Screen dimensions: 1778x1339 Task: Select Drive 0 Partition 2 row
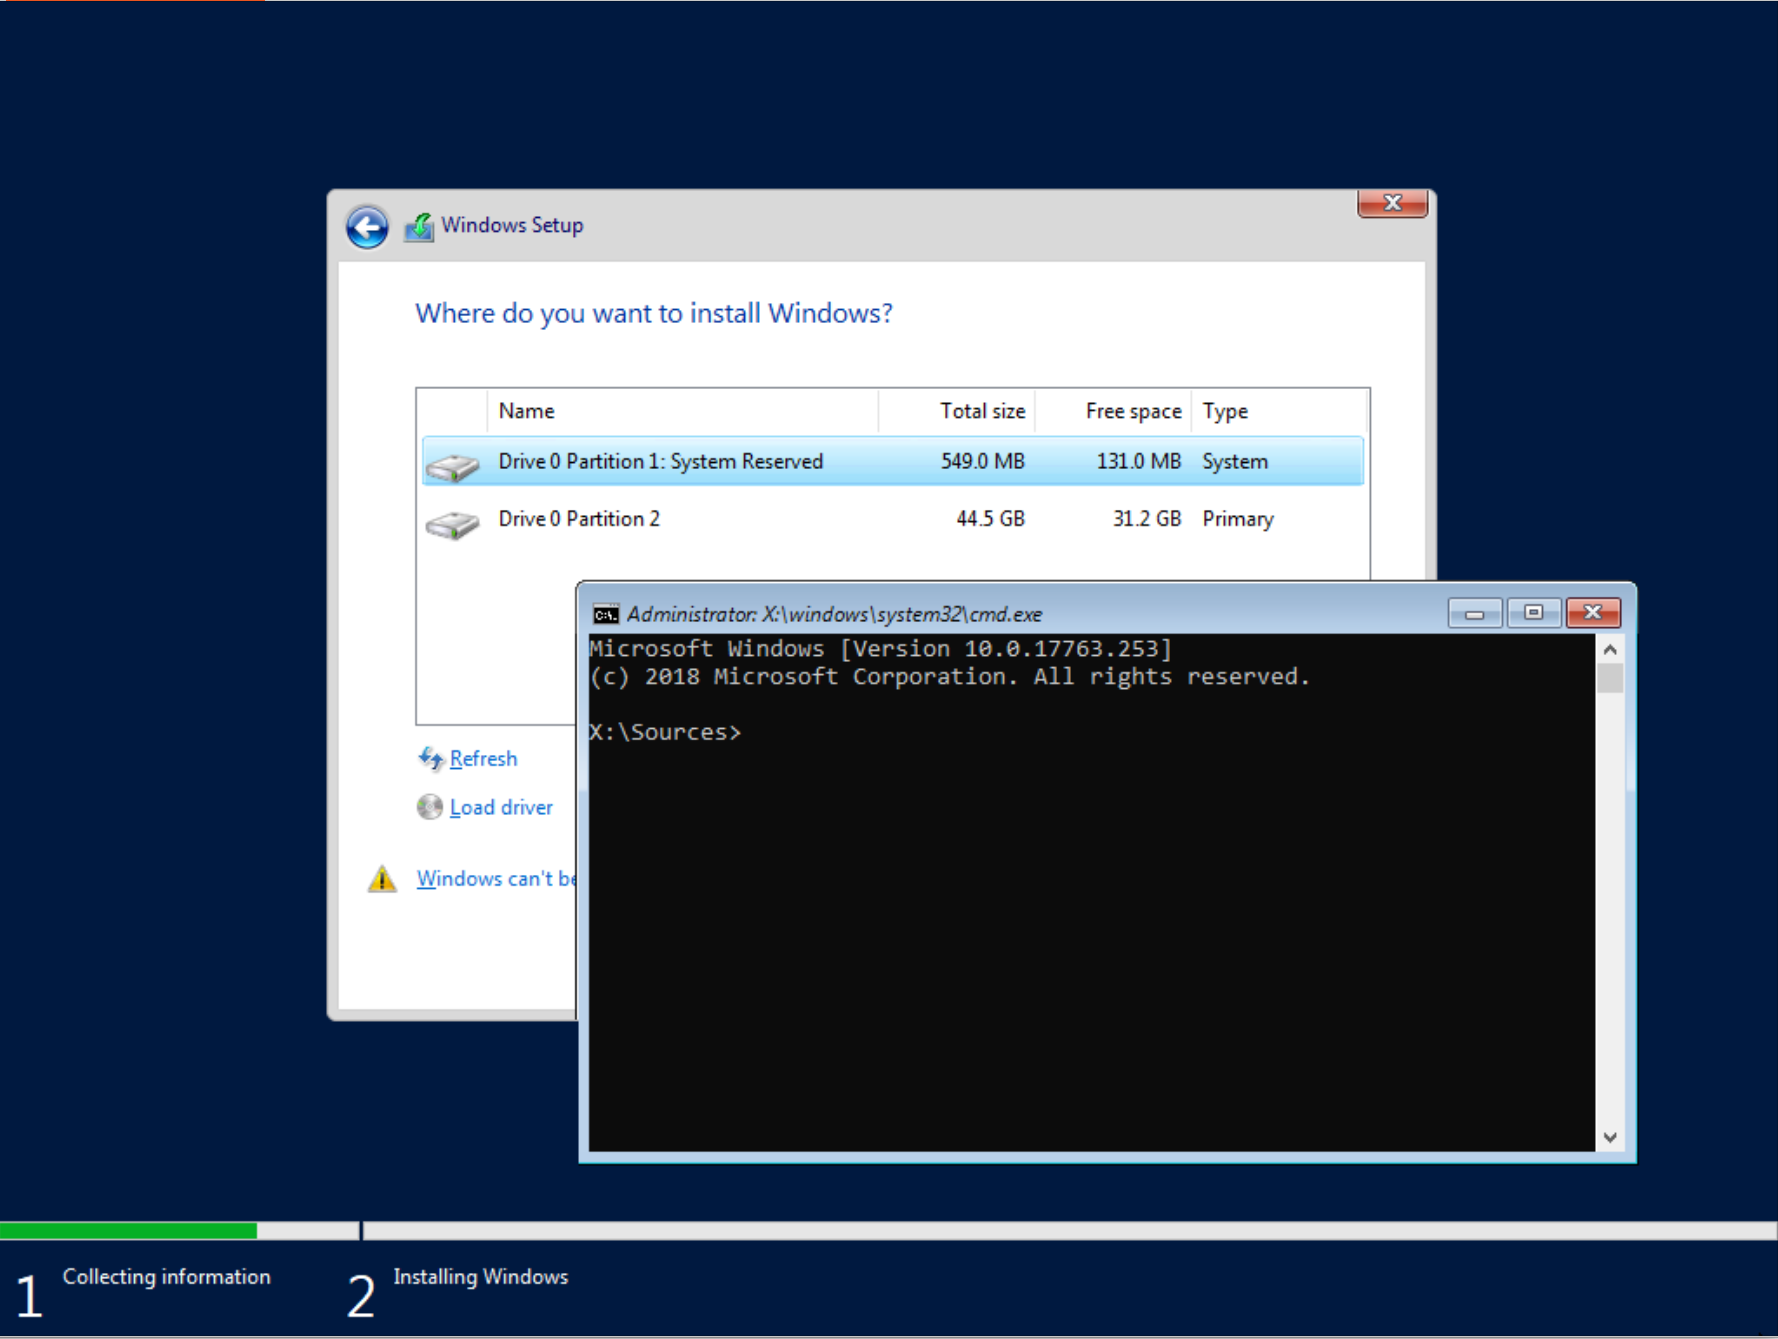892,519
